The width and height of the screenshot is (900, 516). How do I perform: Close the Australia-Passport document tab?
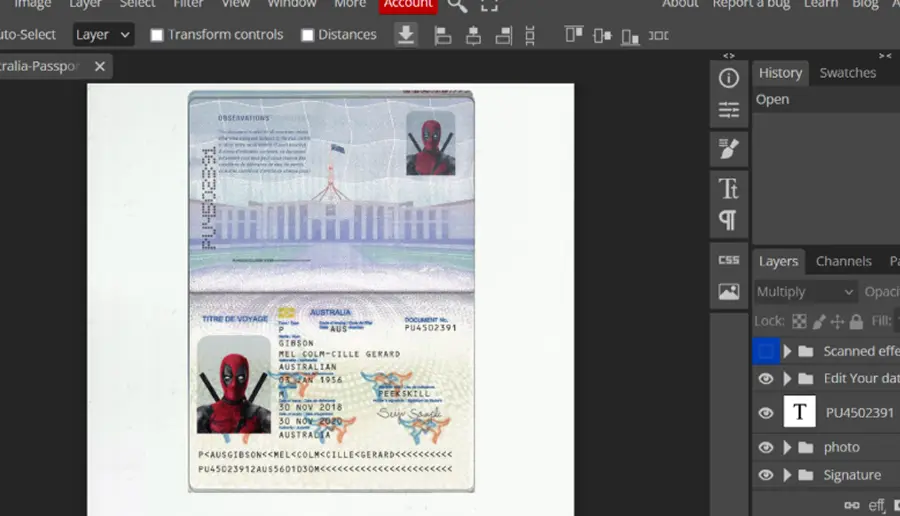point(100,67)
